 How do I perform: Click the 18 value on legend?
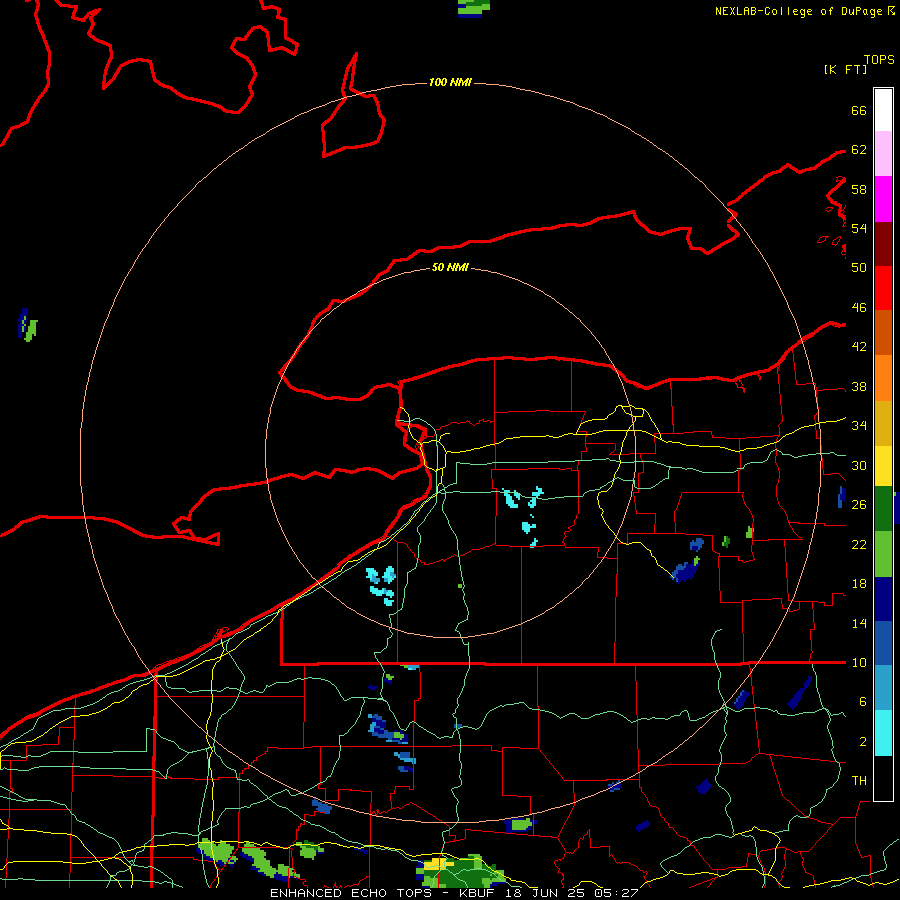[x=859, y=584]
